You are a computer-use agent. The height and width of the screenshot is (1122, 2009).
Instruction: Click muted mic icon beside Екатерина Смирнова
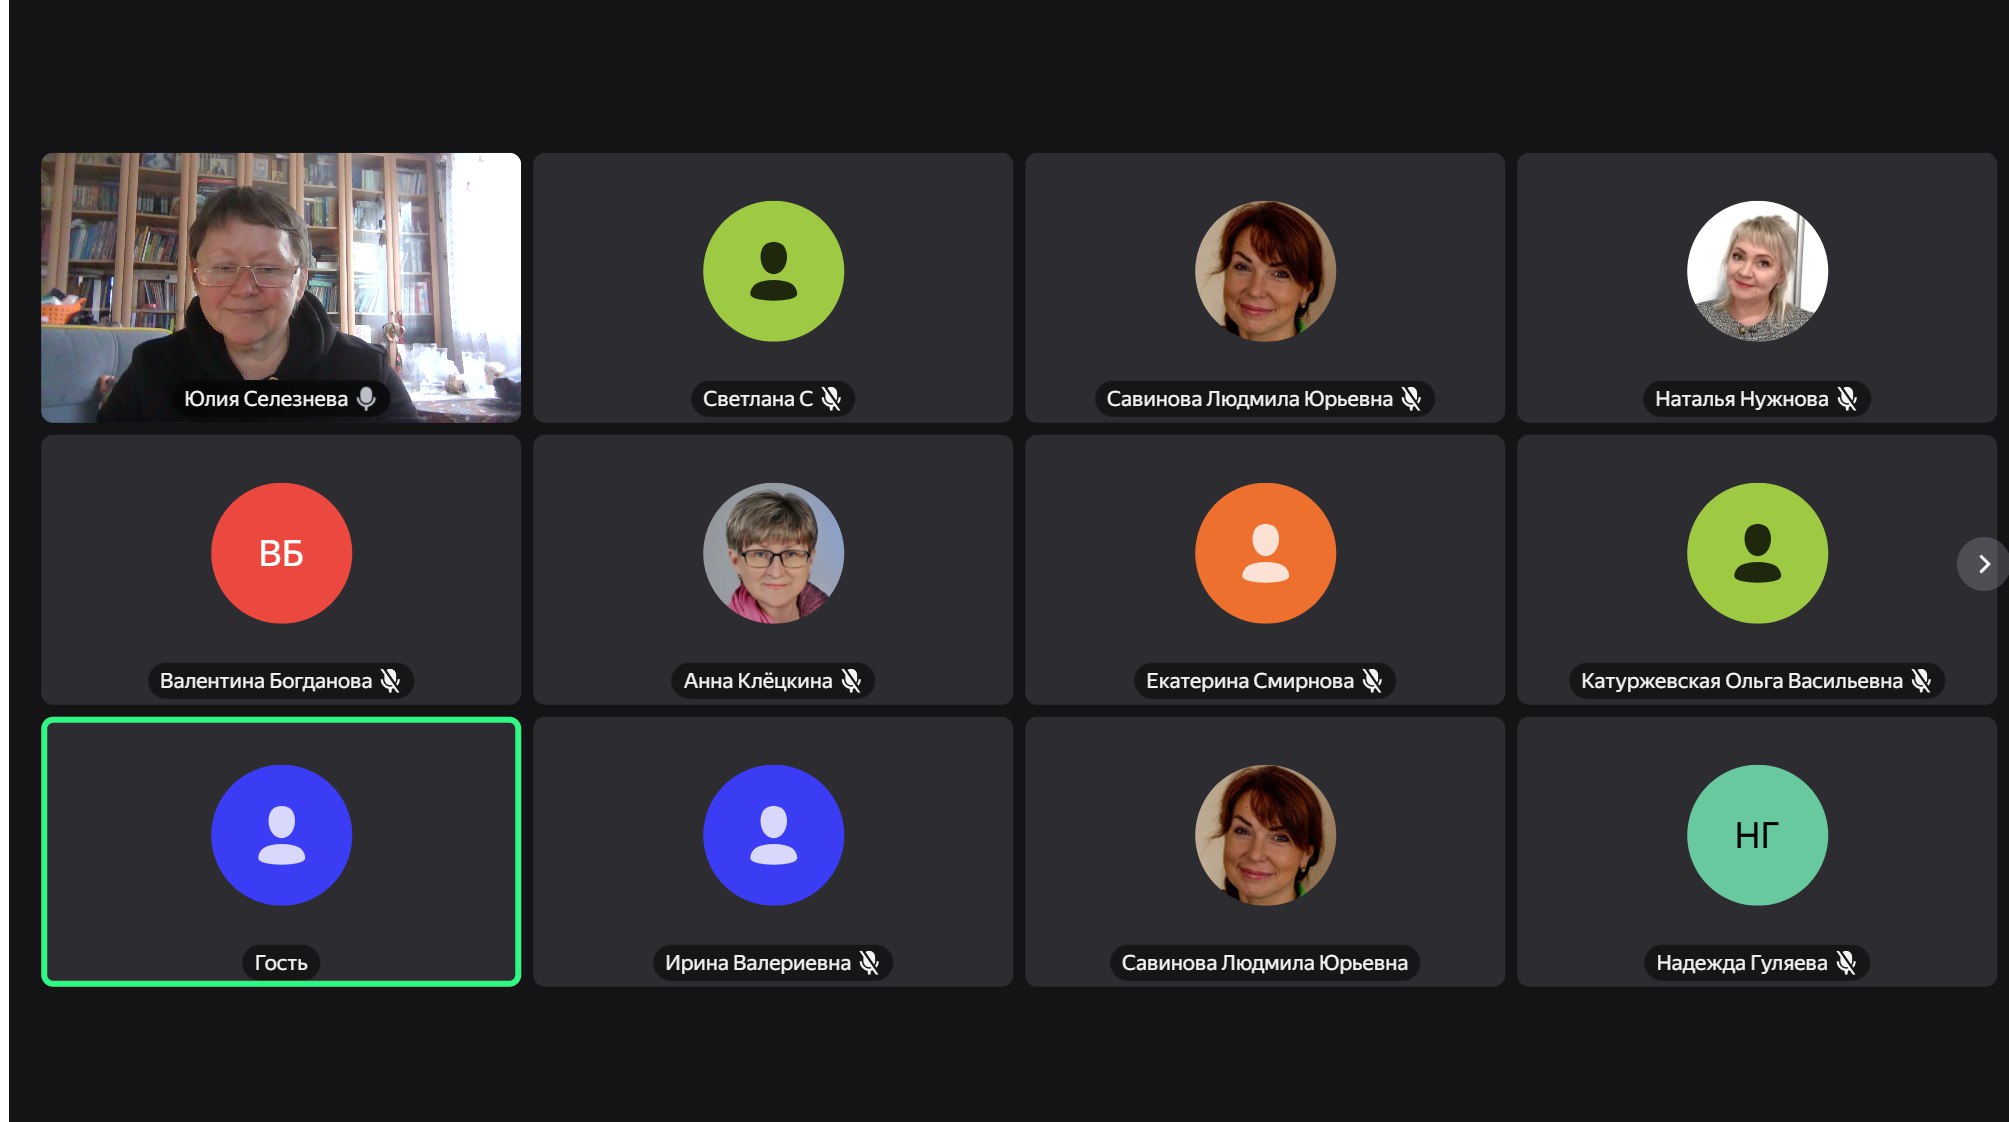(1372, 680)
